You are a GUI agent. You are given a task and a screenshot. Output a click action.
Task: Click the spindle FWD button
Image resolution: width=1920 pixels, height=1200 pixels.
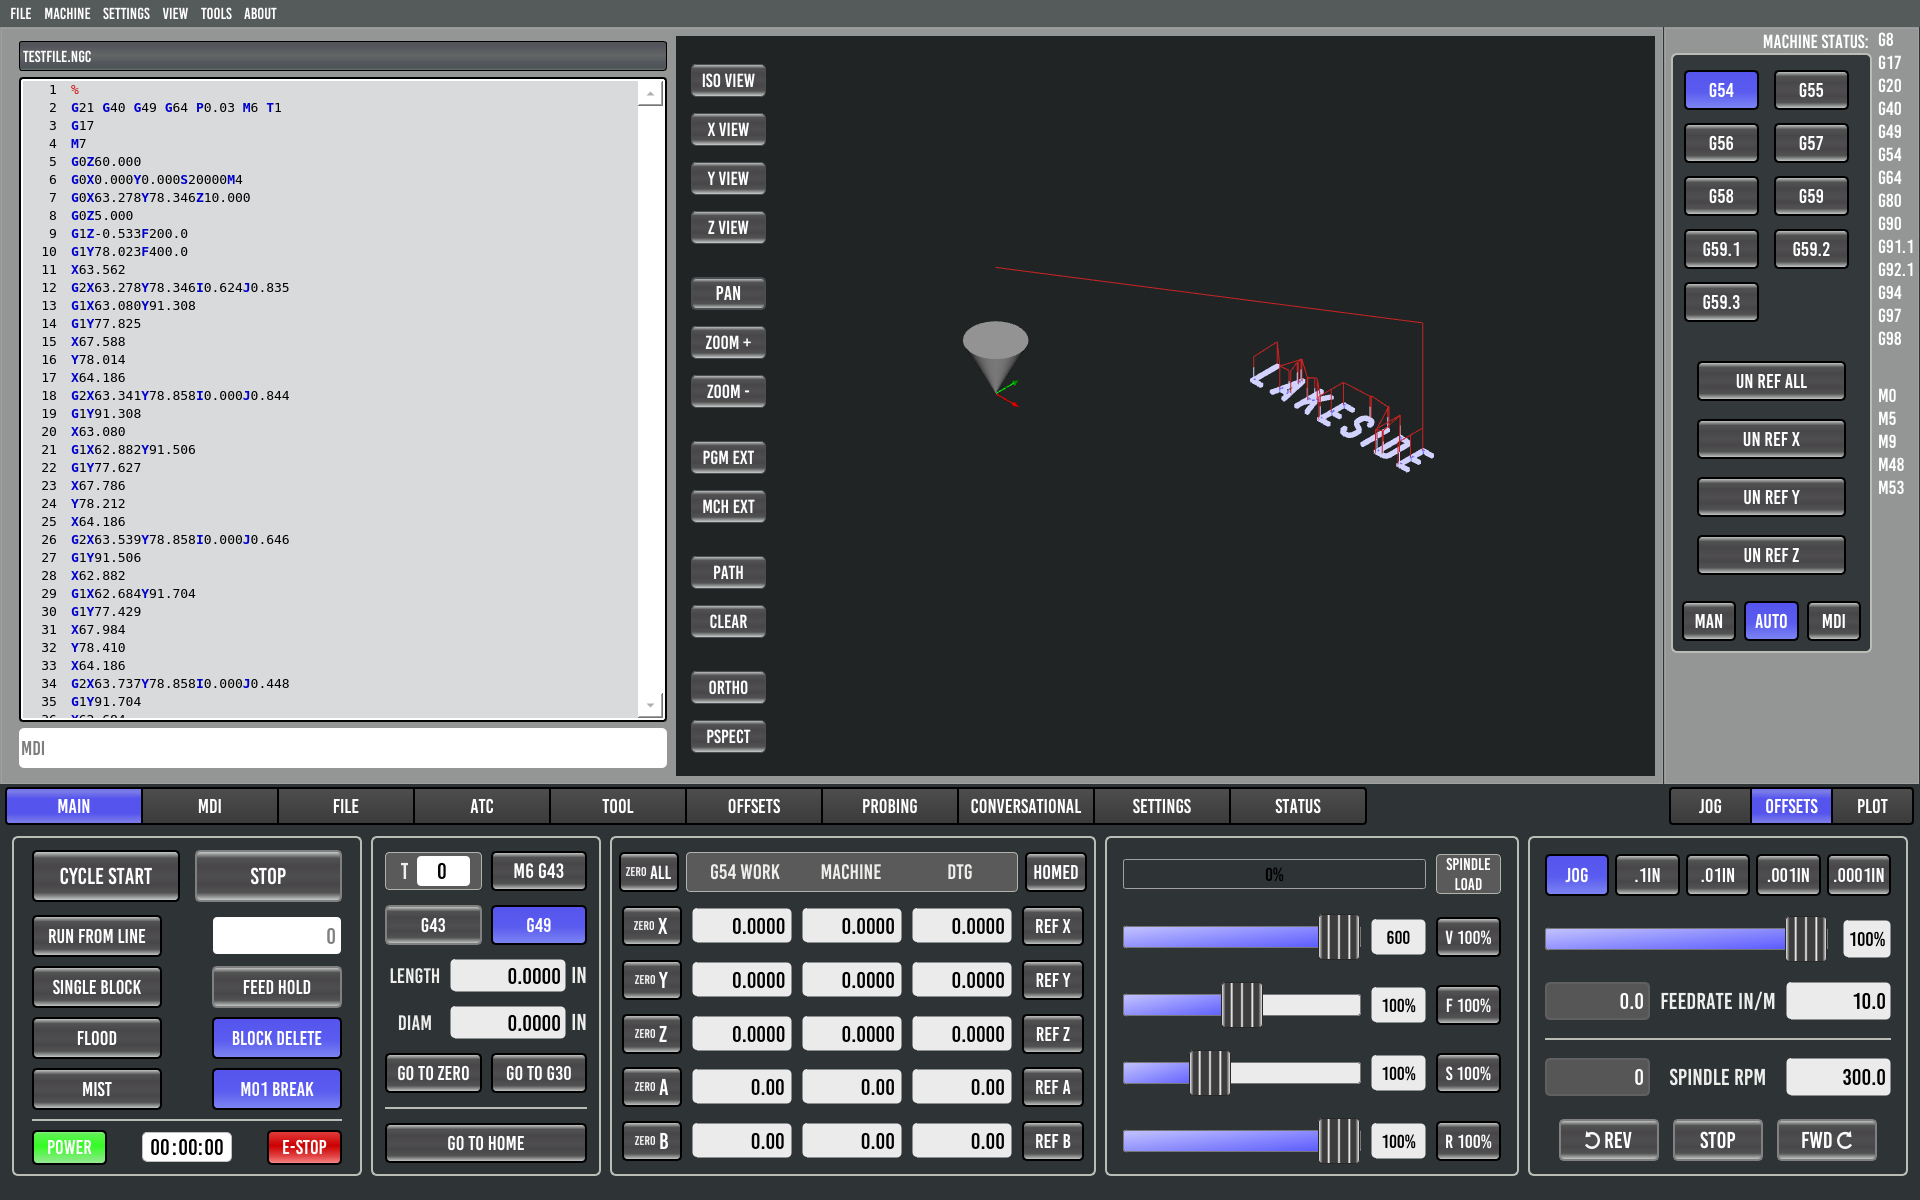pos(1826,1140)
